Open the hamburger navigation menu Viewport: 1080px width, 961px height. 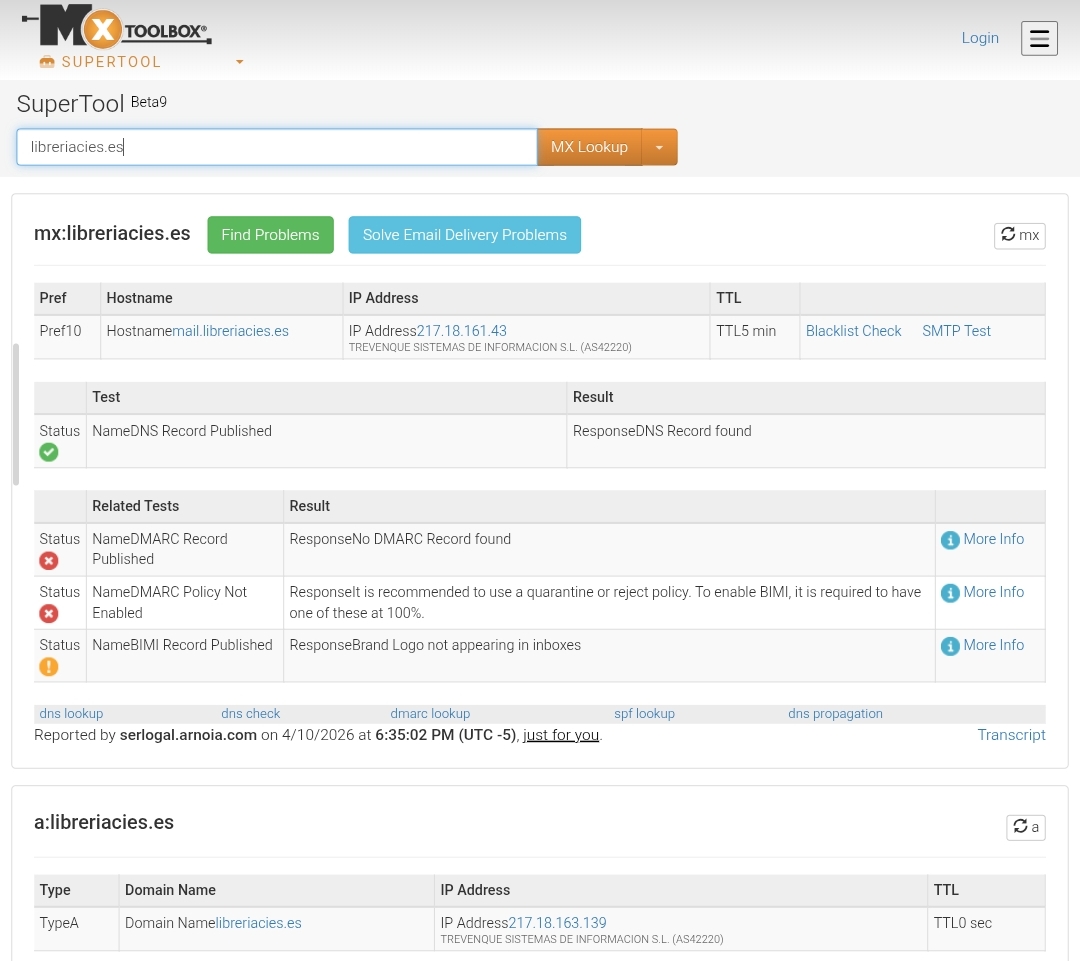(1039, 38)
